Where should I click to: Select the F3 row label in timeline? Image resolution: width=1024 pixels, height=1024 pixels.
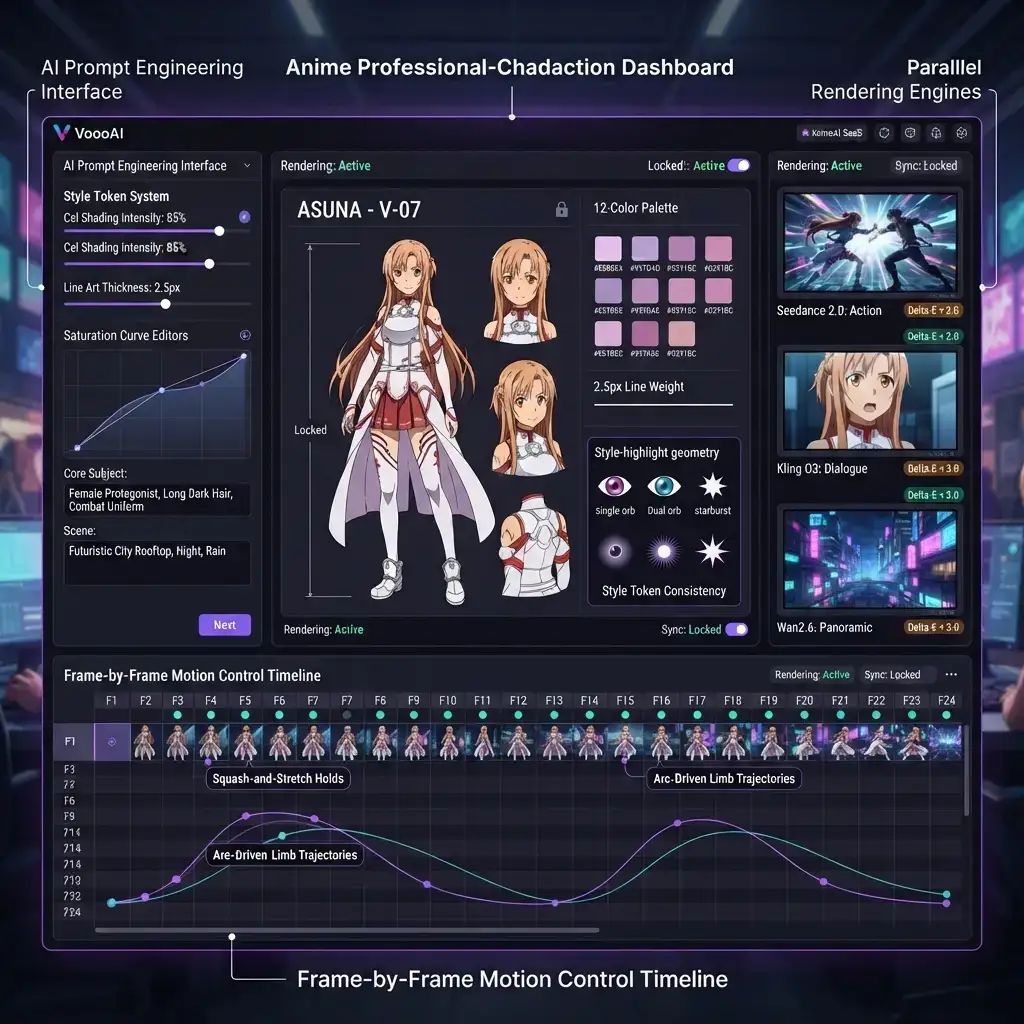pos(69,769)
